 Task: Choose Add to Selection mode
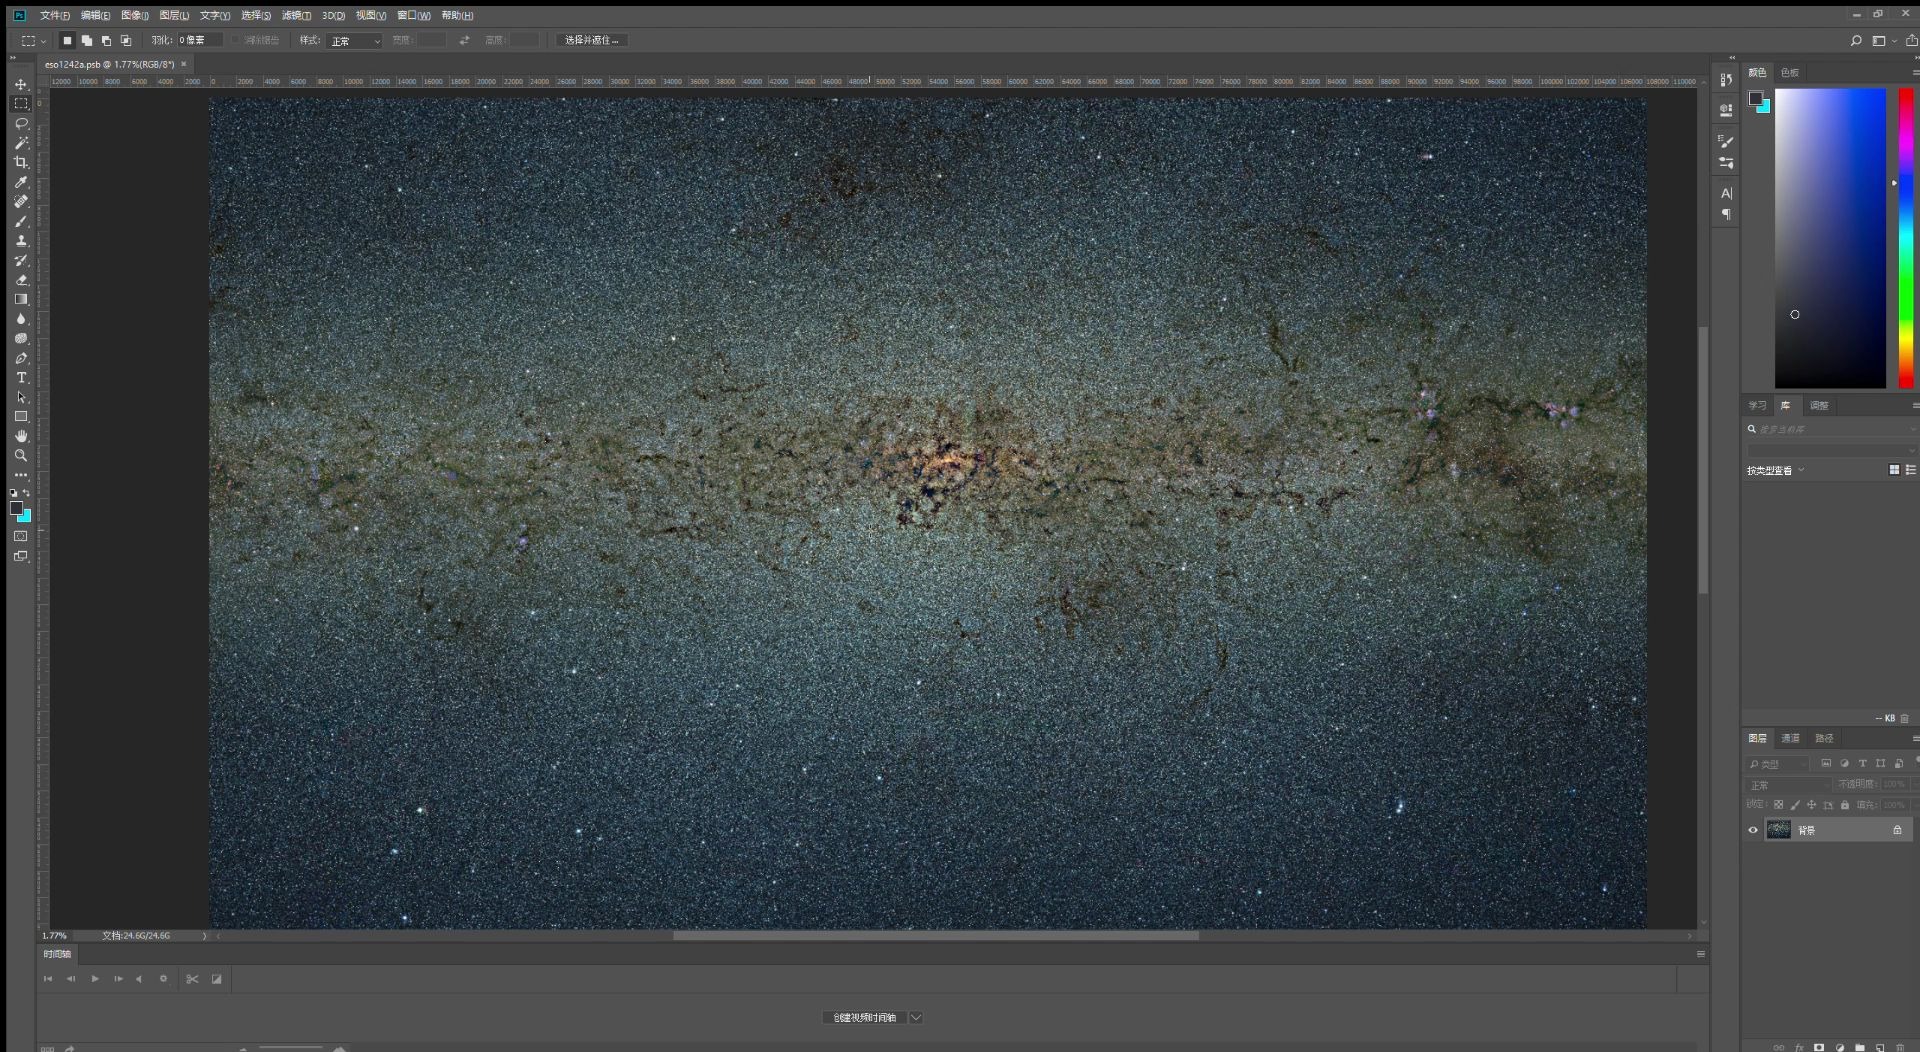pyautogui.click(x=87, y=41)
